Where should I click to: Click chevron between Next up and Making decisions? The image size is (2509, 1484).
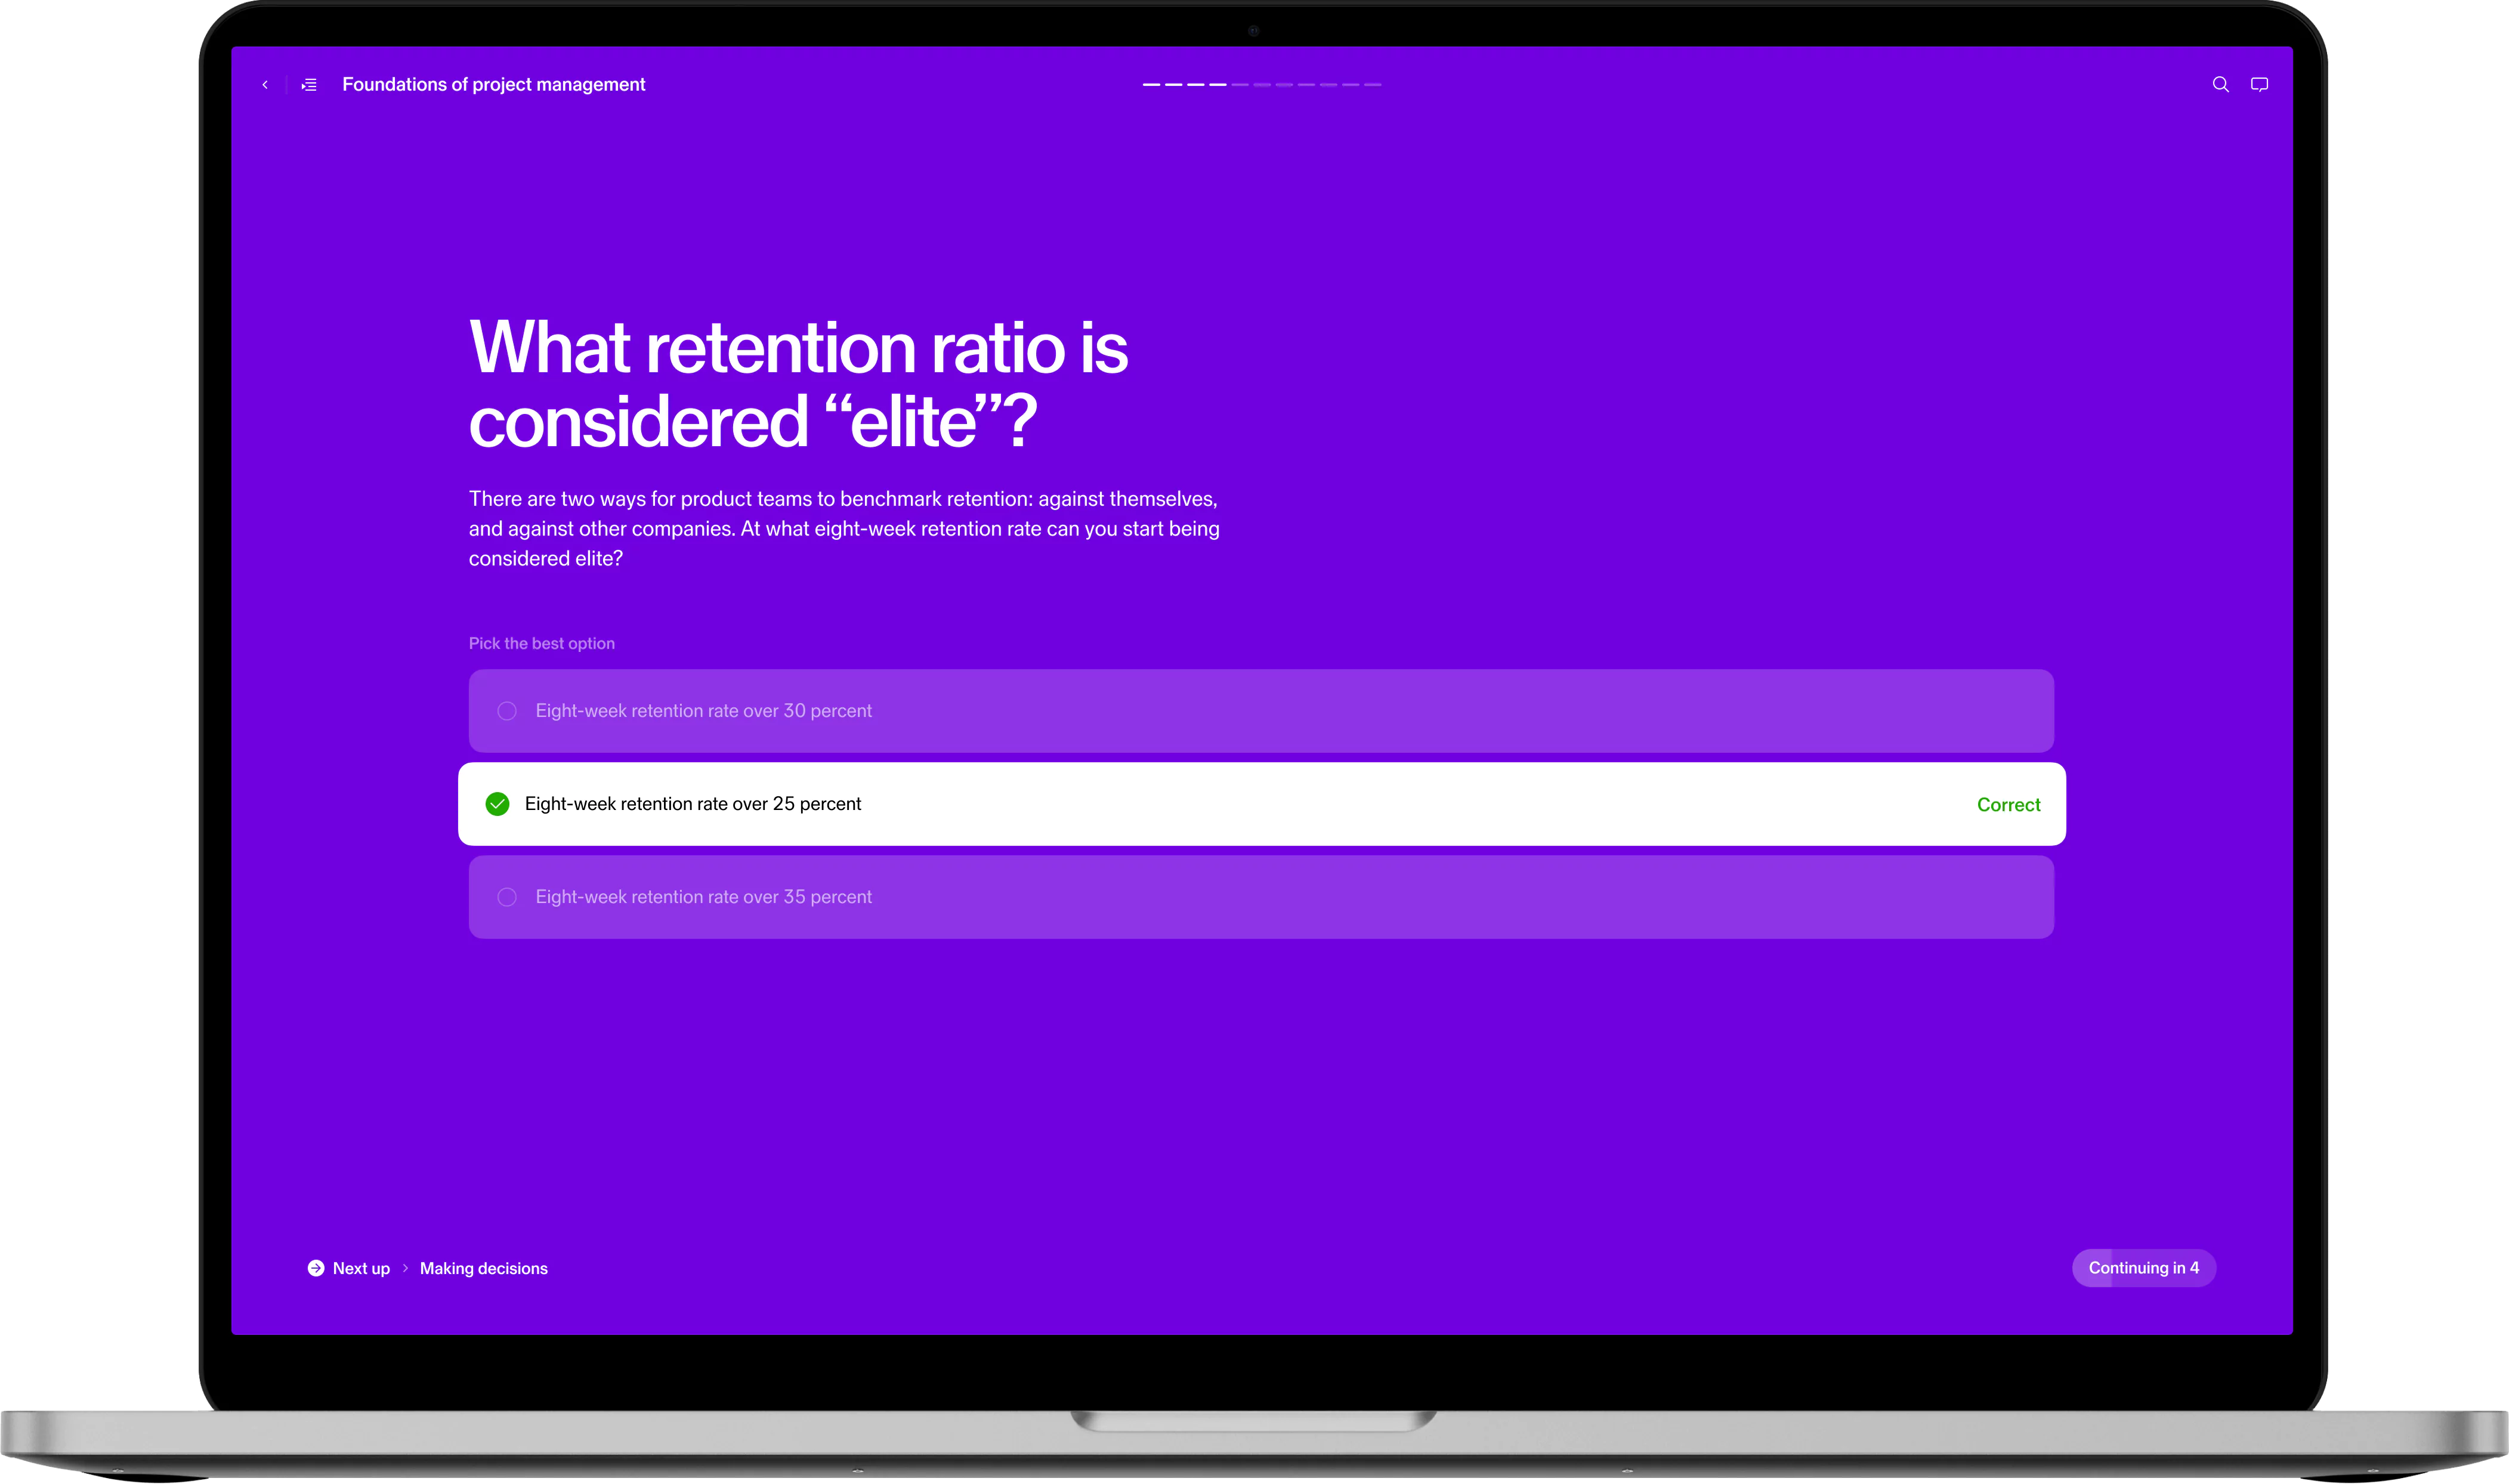click(x=405, y=1268)
